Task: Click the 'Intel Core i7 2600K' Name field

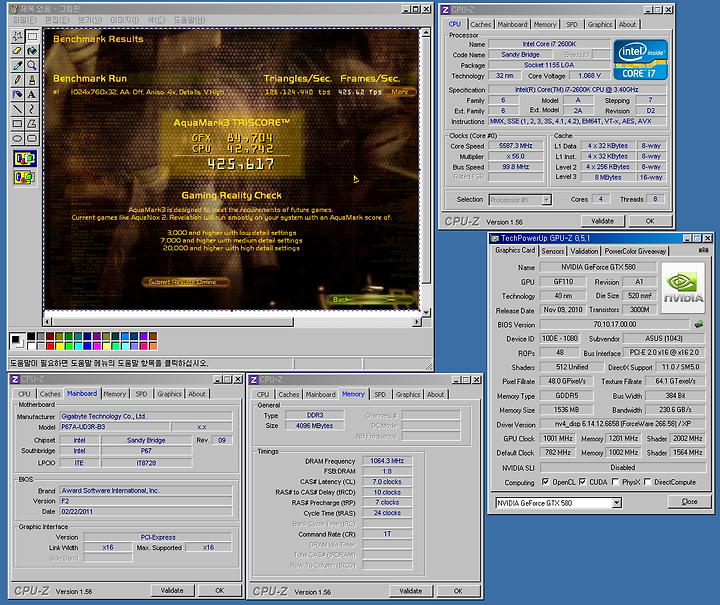Action: pos(549,44)
